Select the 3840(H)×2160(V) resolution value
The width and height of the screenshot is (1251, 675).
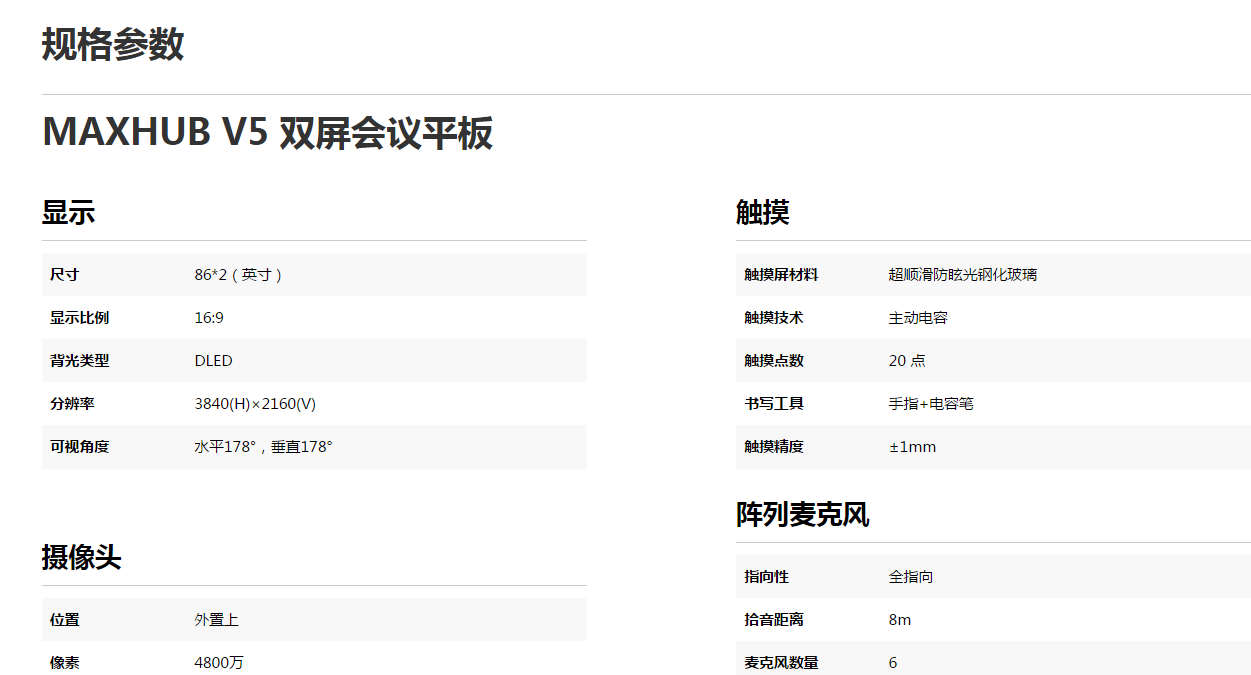(x=255, y=404)
